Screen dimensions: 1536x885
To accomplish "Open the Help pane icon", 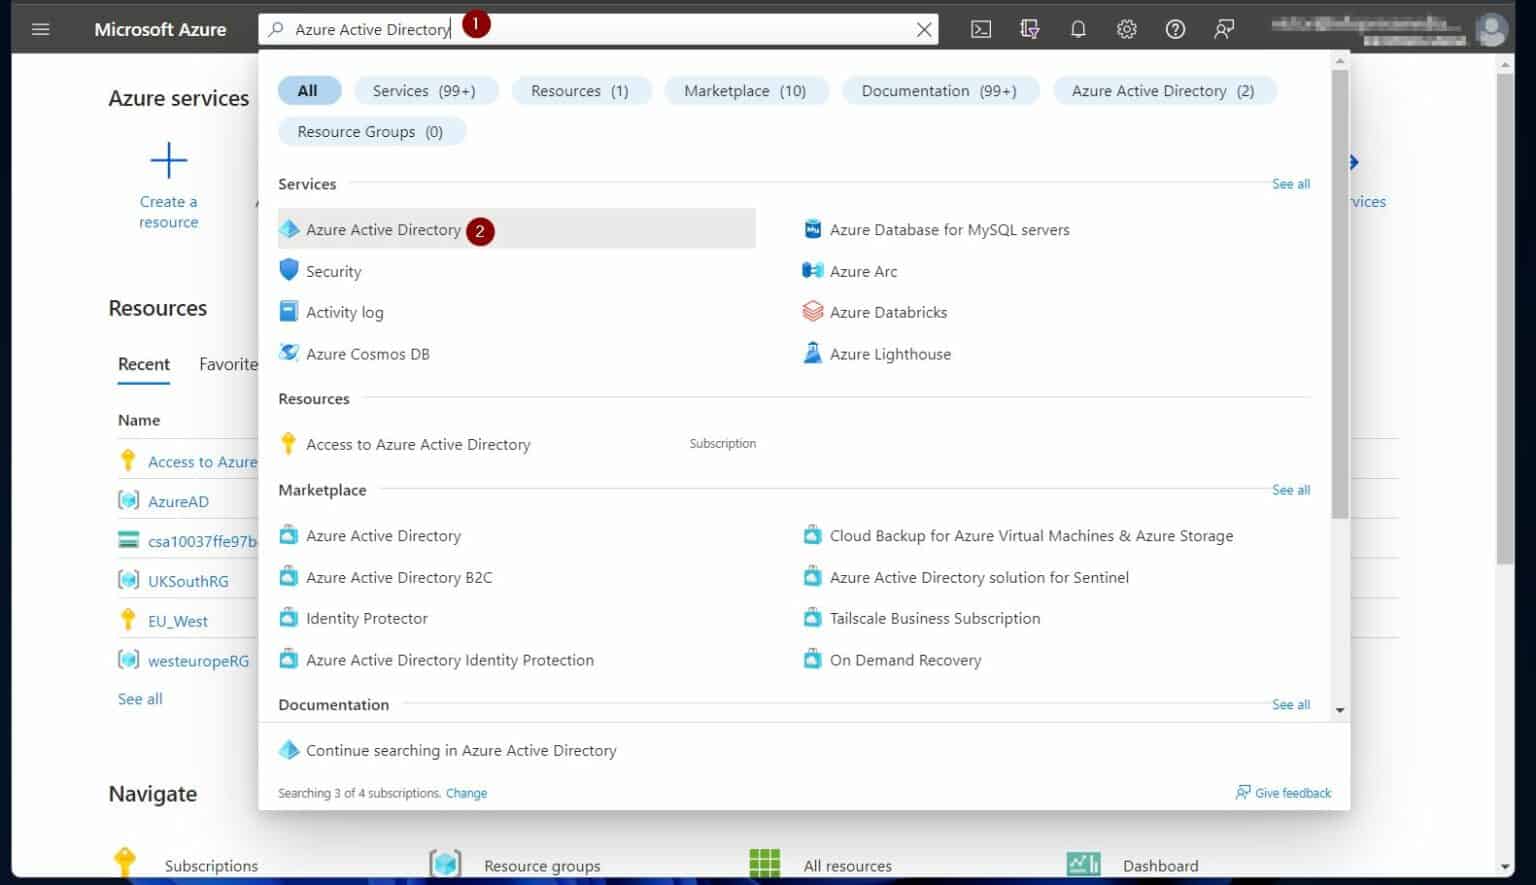I will 1175,29.
